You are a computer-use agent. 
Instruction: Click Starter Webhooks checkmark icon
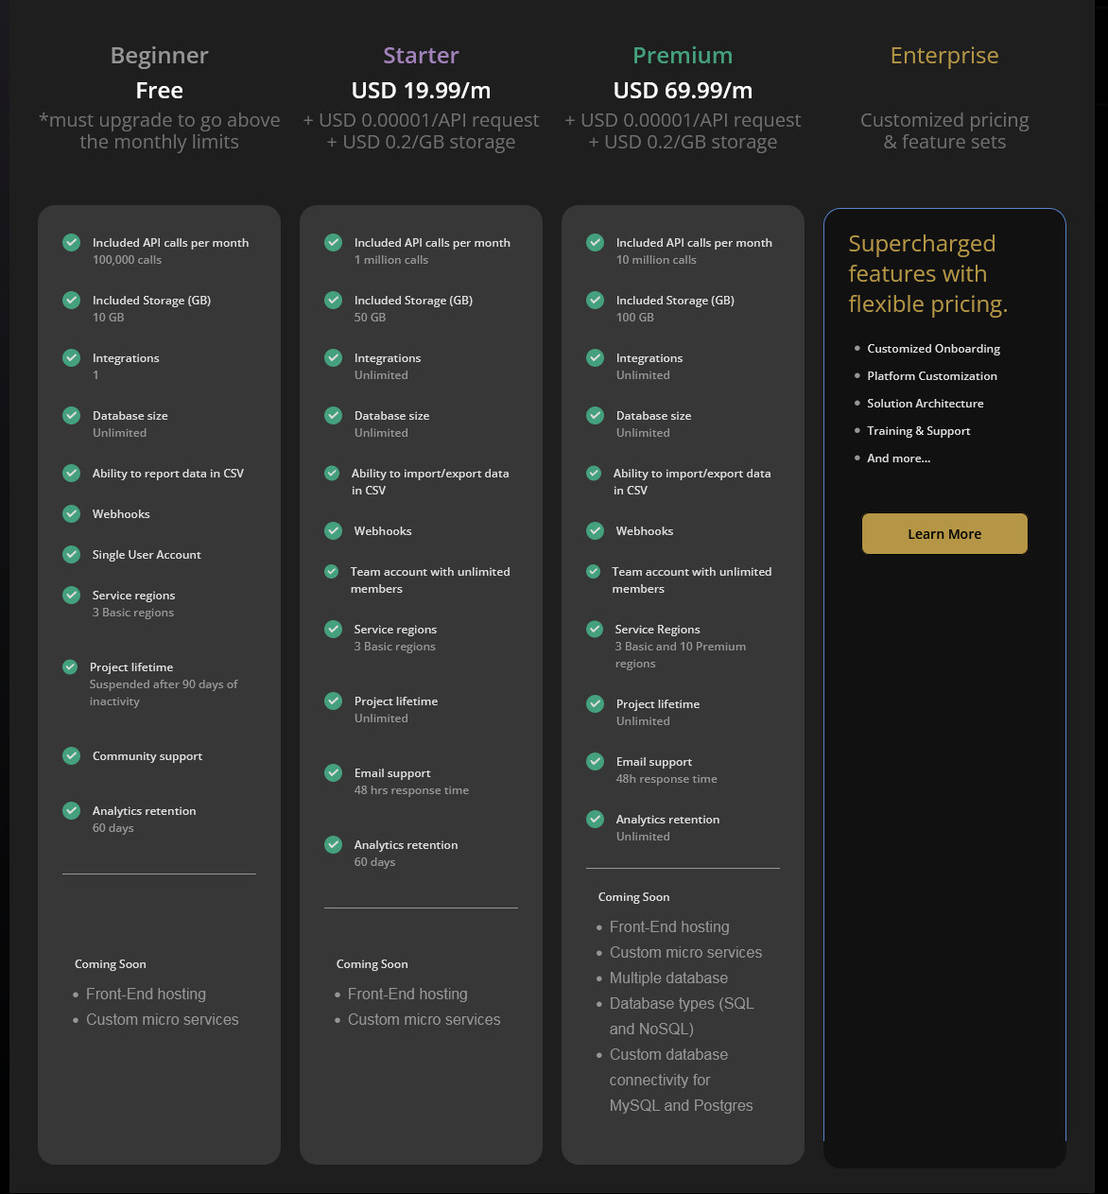[x=334, y=531]
